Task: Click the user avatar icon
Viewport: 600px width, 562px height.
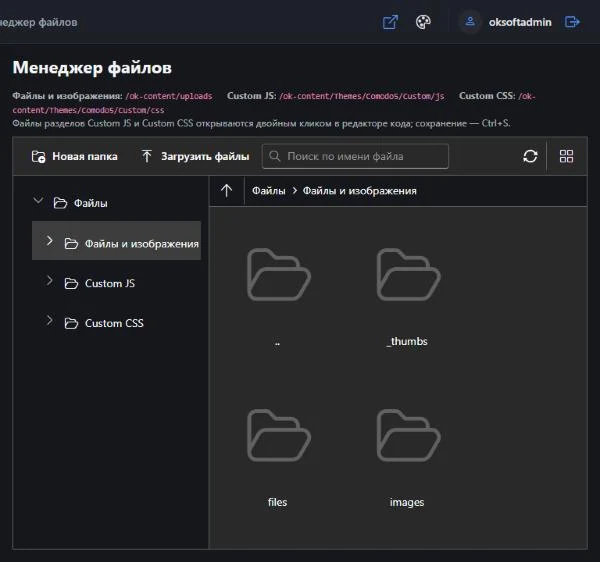Action: [470, 22]
